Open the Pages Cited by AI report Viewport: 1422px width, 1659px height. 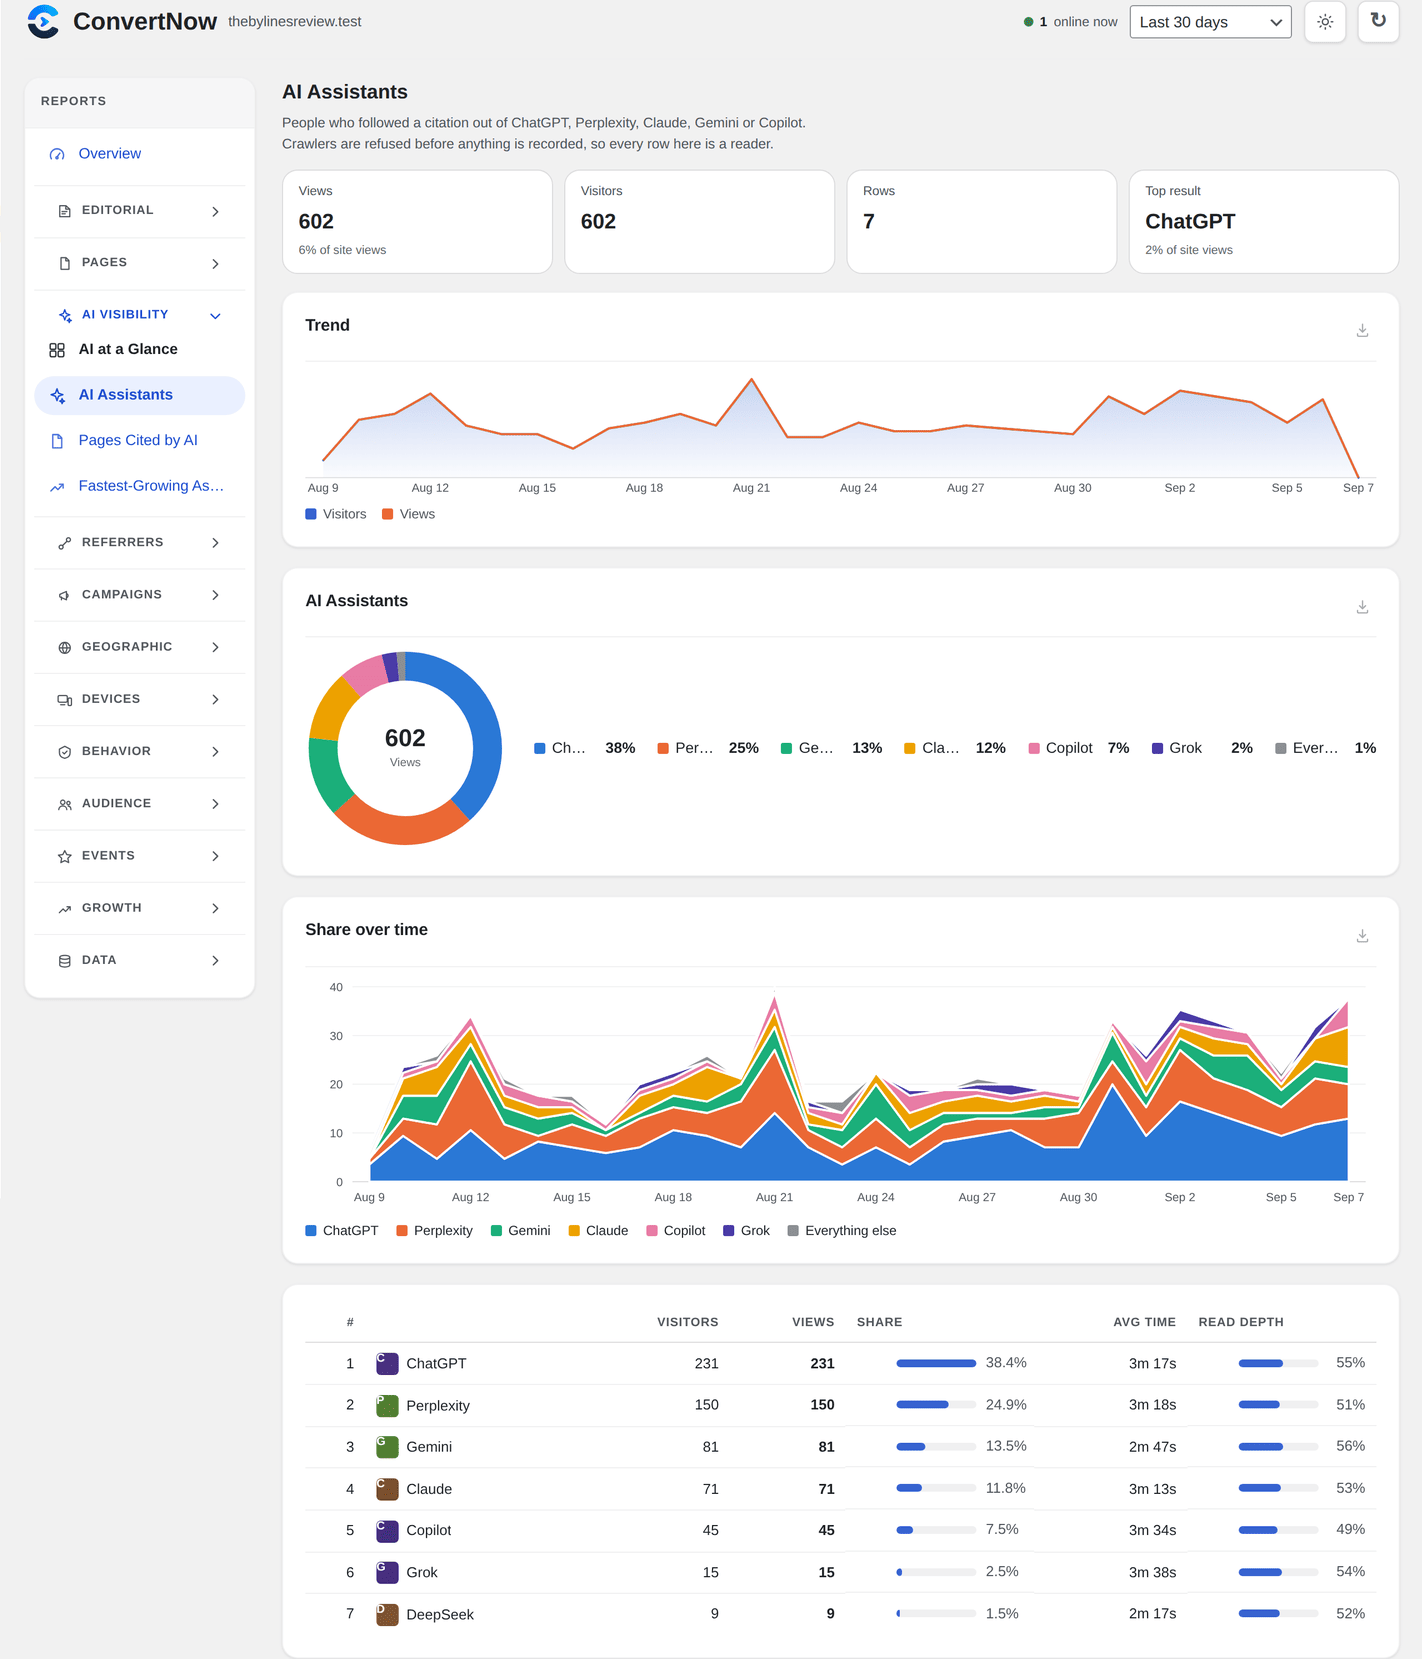[140, 441]
